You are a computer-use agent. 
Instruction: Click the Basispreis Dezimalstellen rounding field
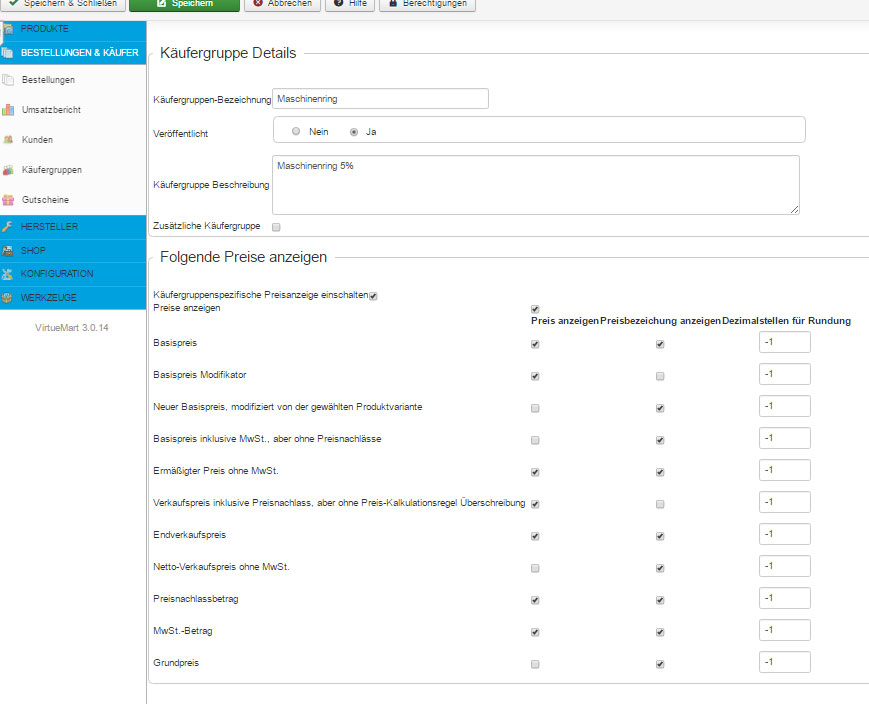784,343
